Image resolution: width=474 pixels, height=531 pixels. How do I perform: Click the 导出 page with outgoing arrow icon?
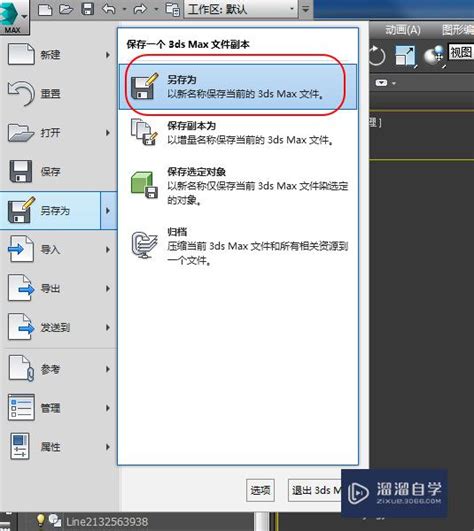click(x=21, y=288)
